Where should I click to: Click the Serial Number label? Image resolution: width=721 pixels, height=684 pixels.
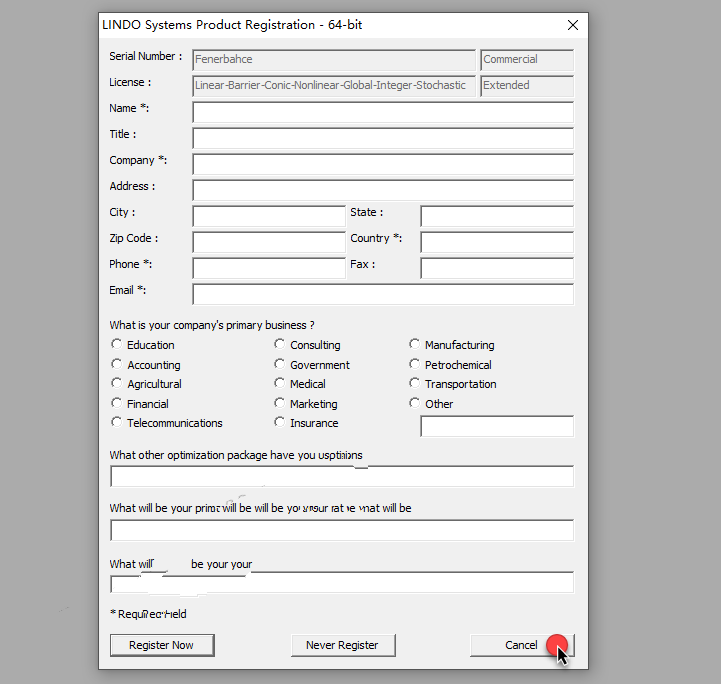pos(145,56)
